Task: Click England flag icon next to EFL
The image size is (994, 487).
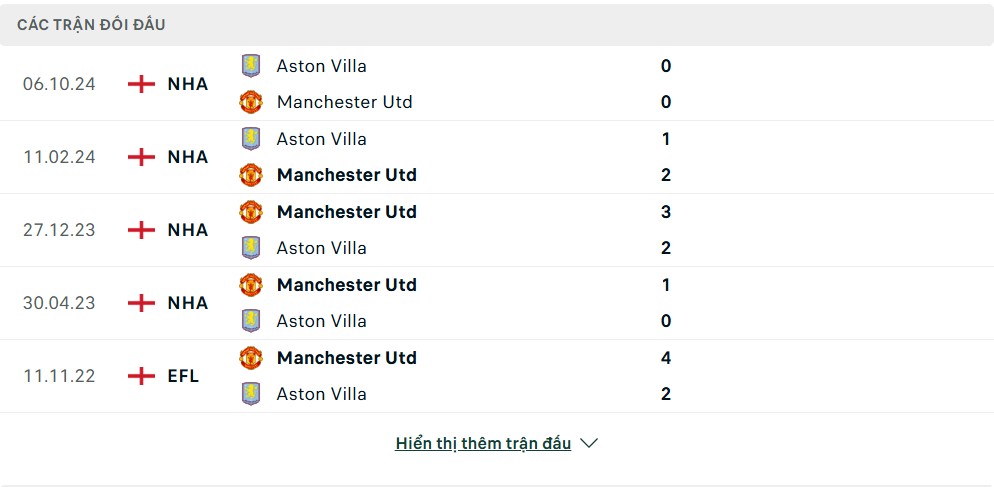Action: (141, 376)
